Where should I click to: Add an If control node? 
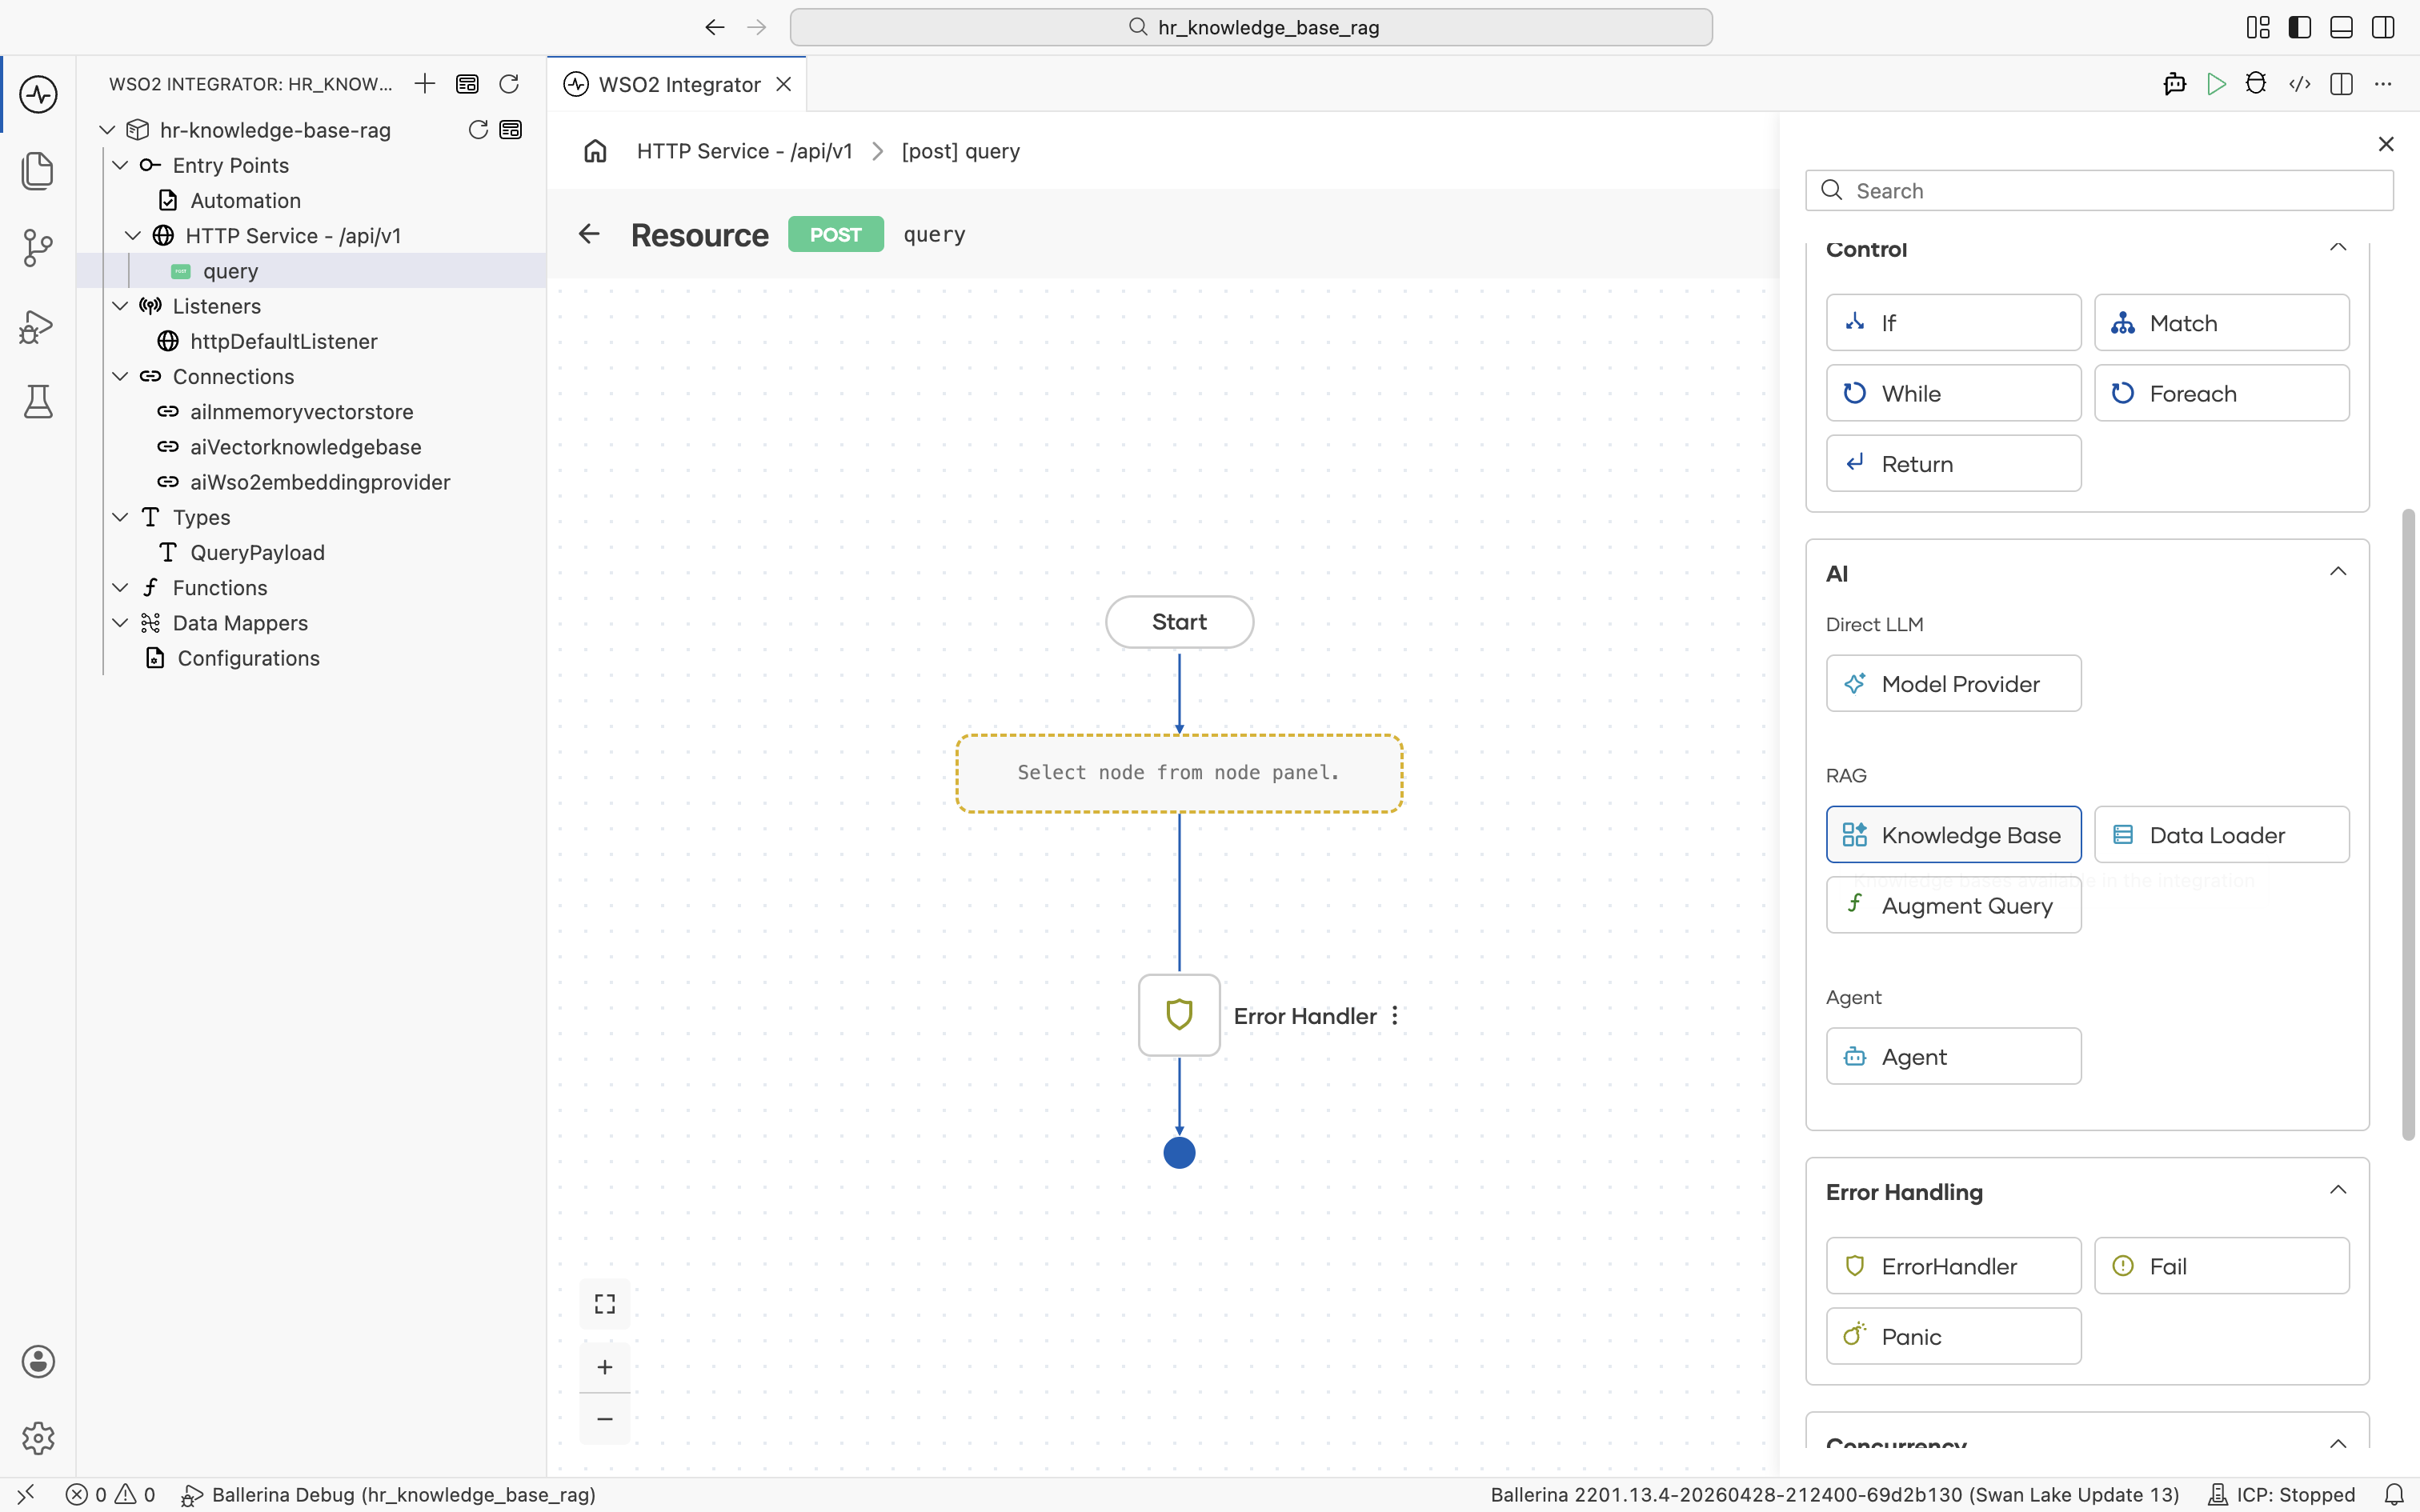(x=1953, y=323)
